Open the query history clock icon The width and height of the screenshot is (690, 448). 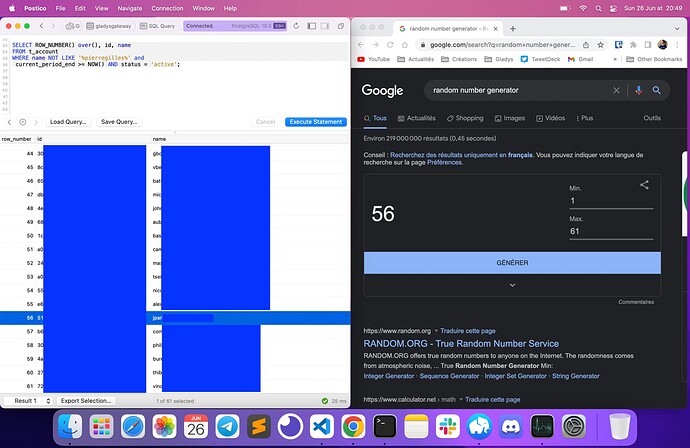click(22, 121)
